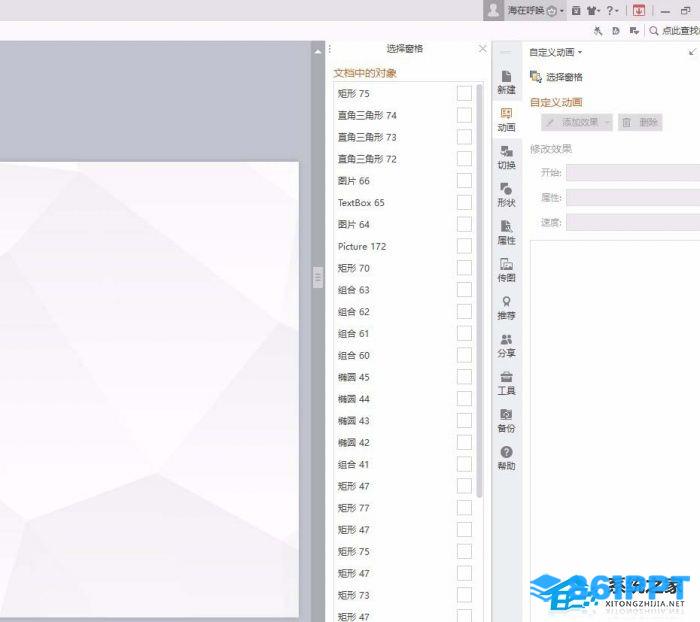The height and width of the screenshot is (622, 700).
Task: Open the 切换 transitions panel
Action: click(x=506, y=158)
